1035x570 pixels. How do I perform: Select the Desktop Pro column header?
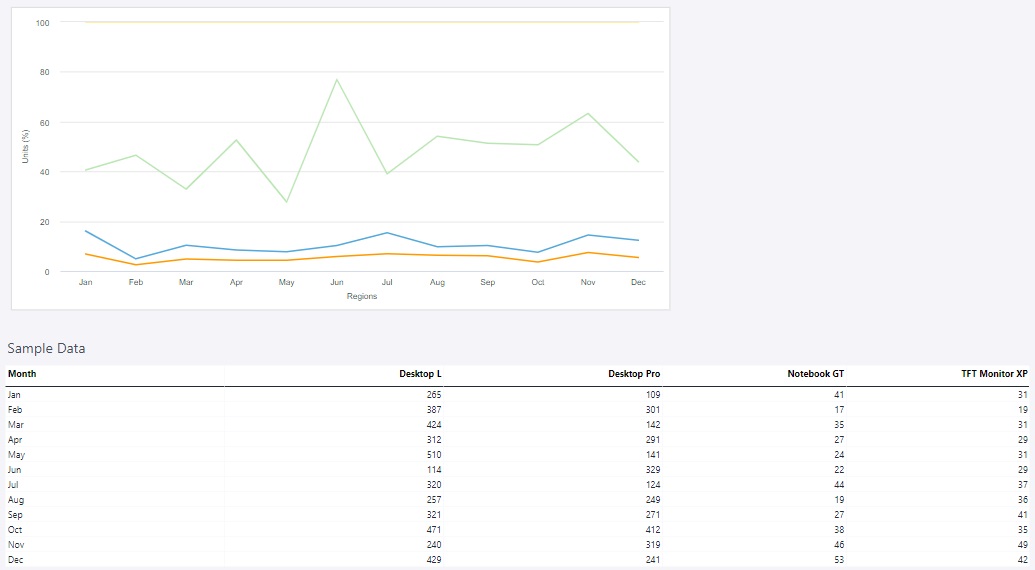[634, 374]
